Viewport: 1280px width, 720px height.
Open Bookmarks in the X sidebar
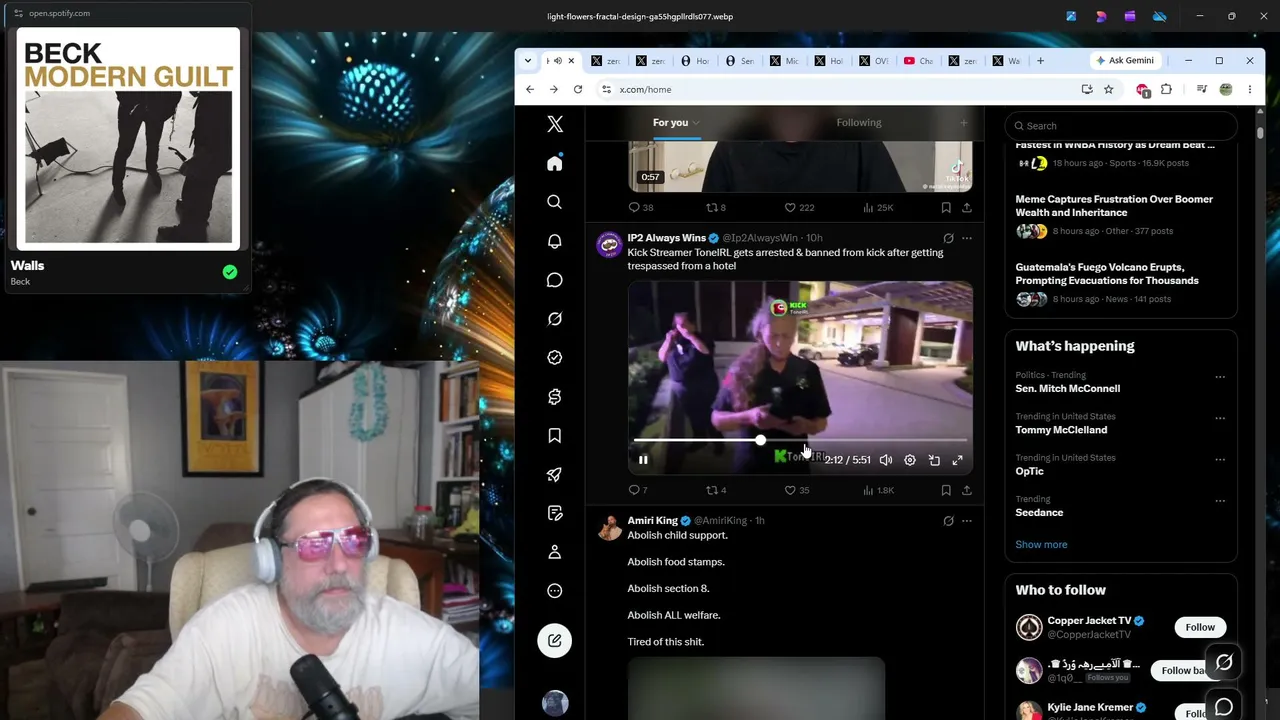pyautogui.click(x=554, y=435)
